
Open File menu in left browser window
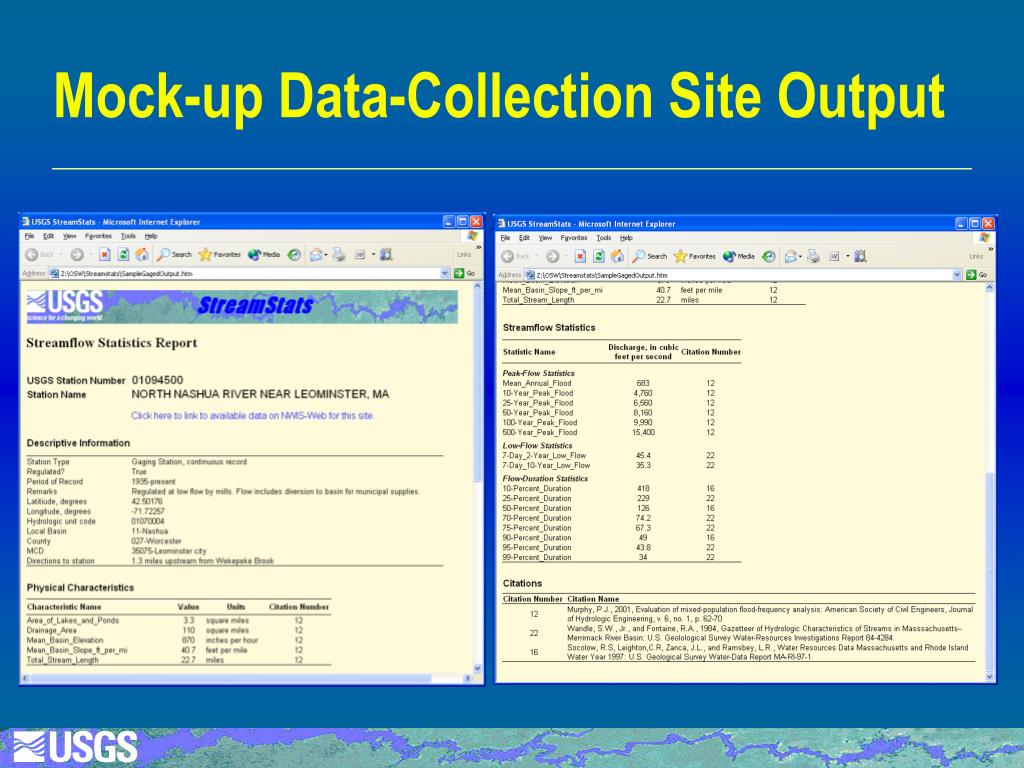pos(29,236)
